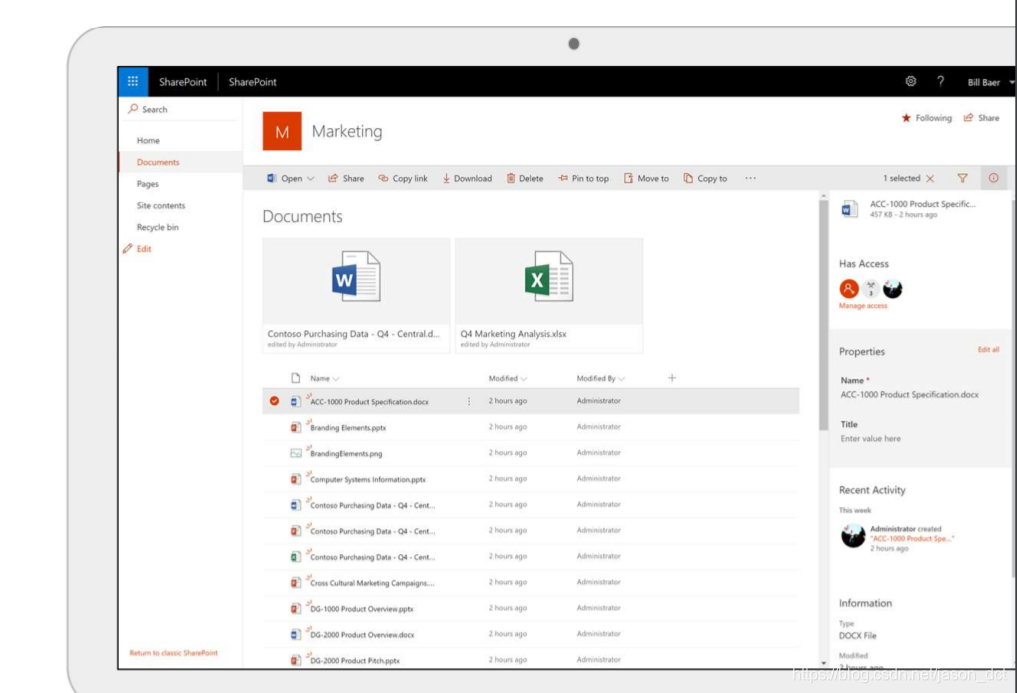Click the second SharePoint header label
The image size is (1017, 693).
[252, 82]
